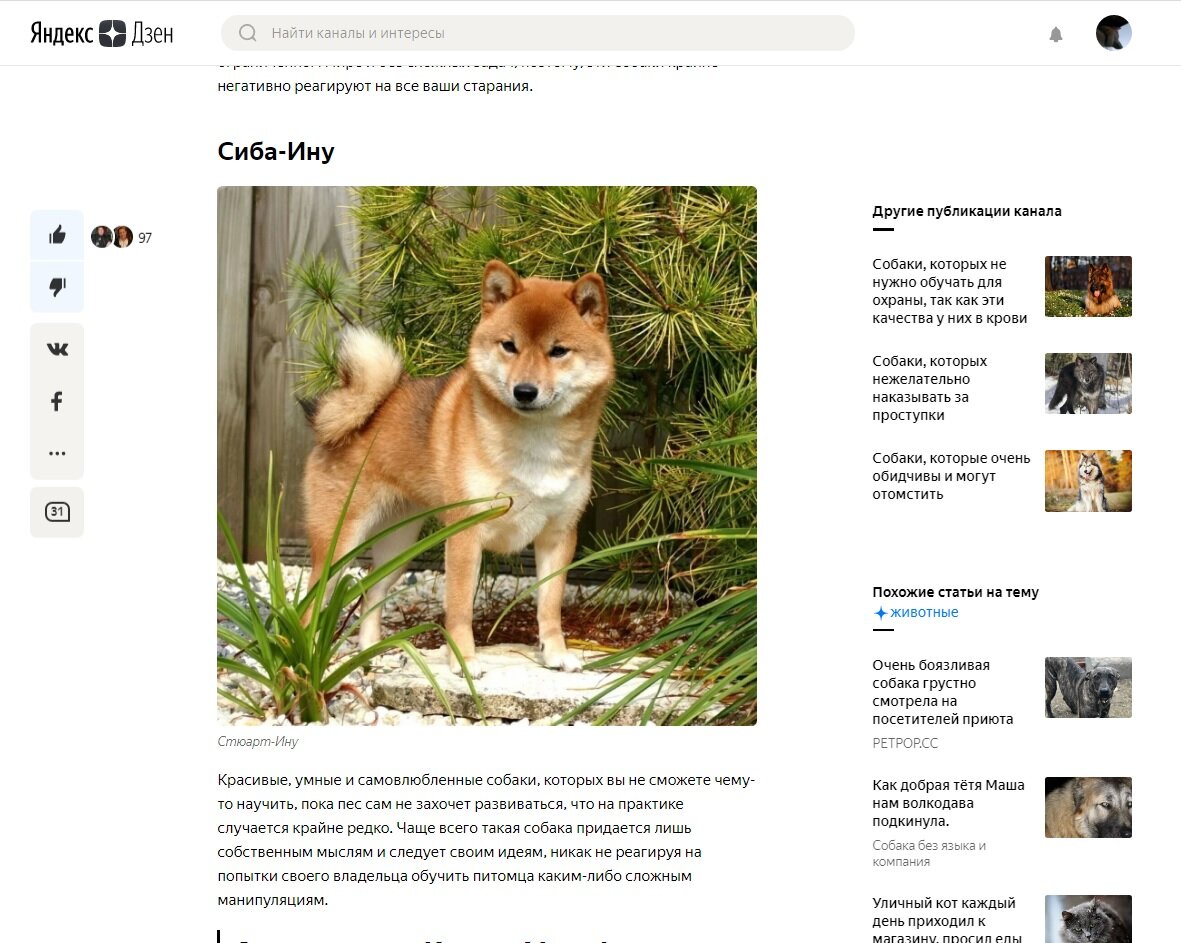
Task: Read article about touchy vengeful dogs
Action: click(951, 476)
